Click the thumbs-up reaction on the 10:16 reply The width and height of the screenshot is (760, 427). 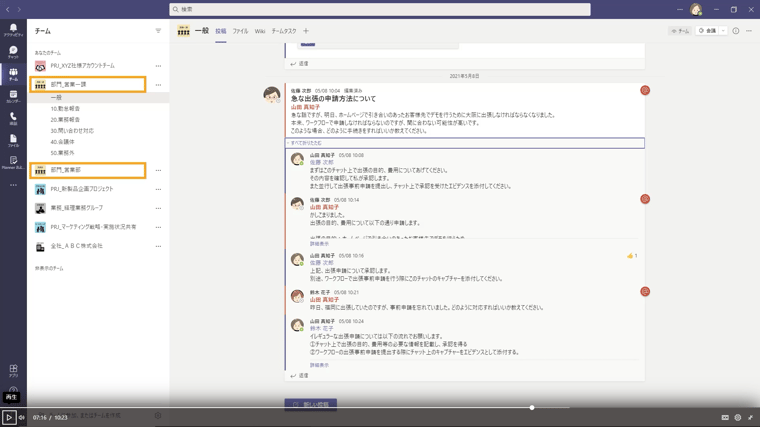(632, 255)
